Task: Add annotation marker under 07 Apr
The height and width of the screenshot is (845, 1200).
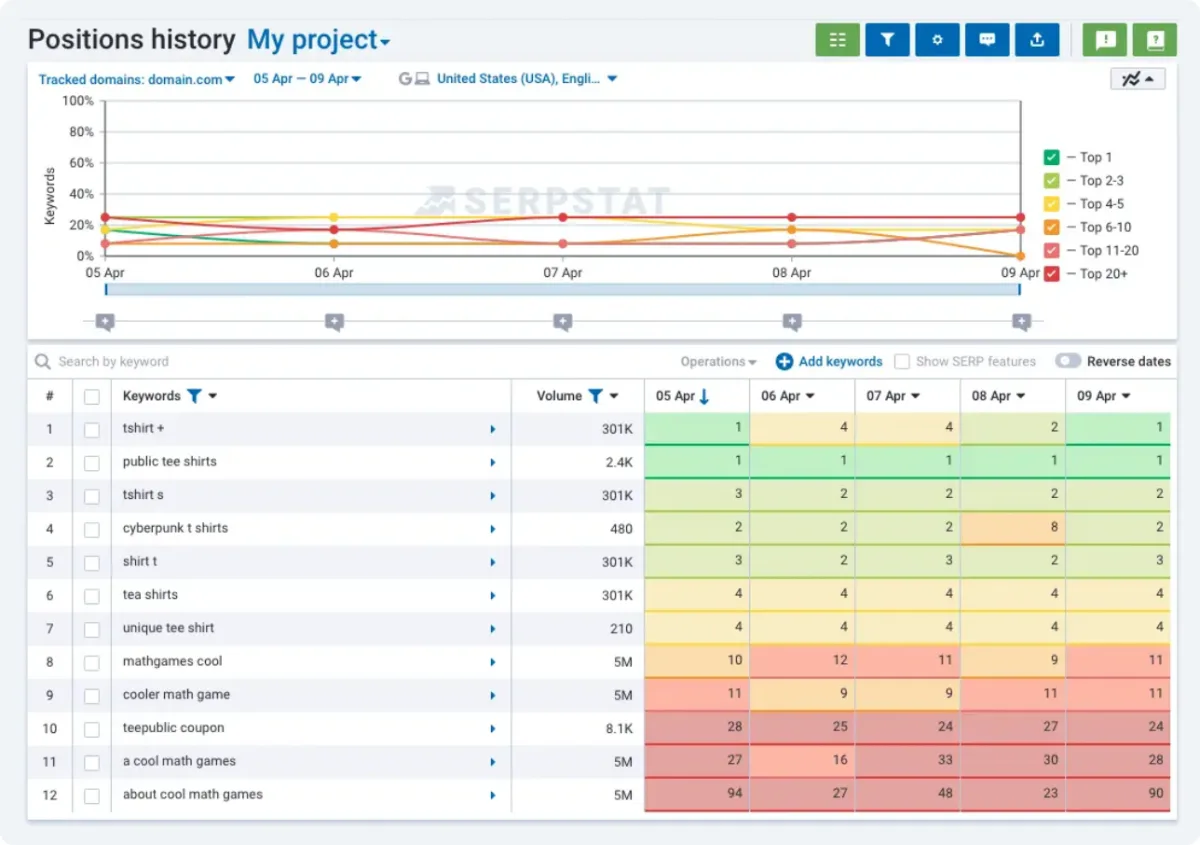Action: pyautogui.click(x=563, y=322)
